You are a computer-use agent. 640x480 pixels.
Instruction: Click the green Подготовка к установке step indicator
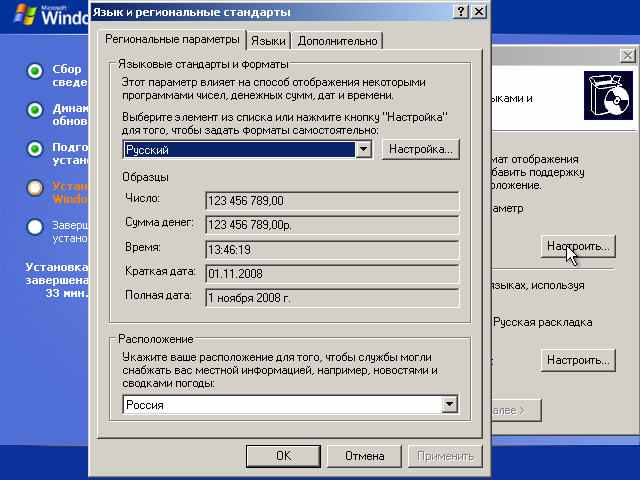(x=35, y=149)
